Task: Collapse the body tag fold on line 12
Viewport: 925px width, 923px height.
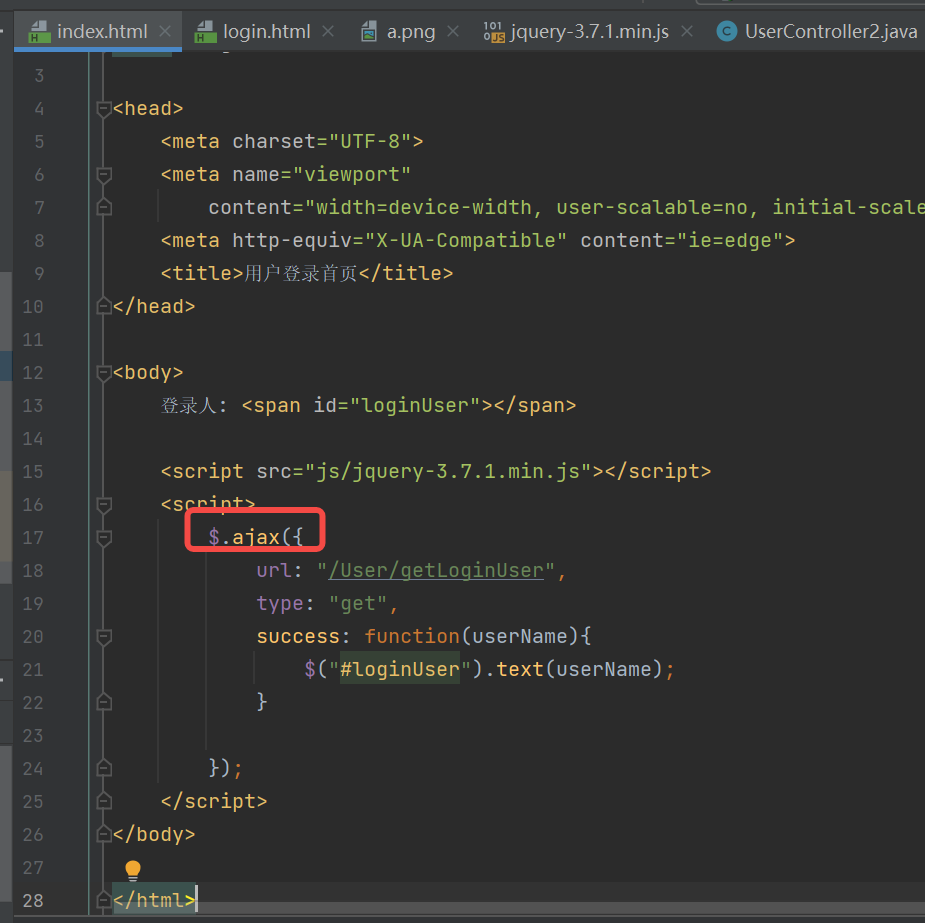Action: [x=104, y=373]
